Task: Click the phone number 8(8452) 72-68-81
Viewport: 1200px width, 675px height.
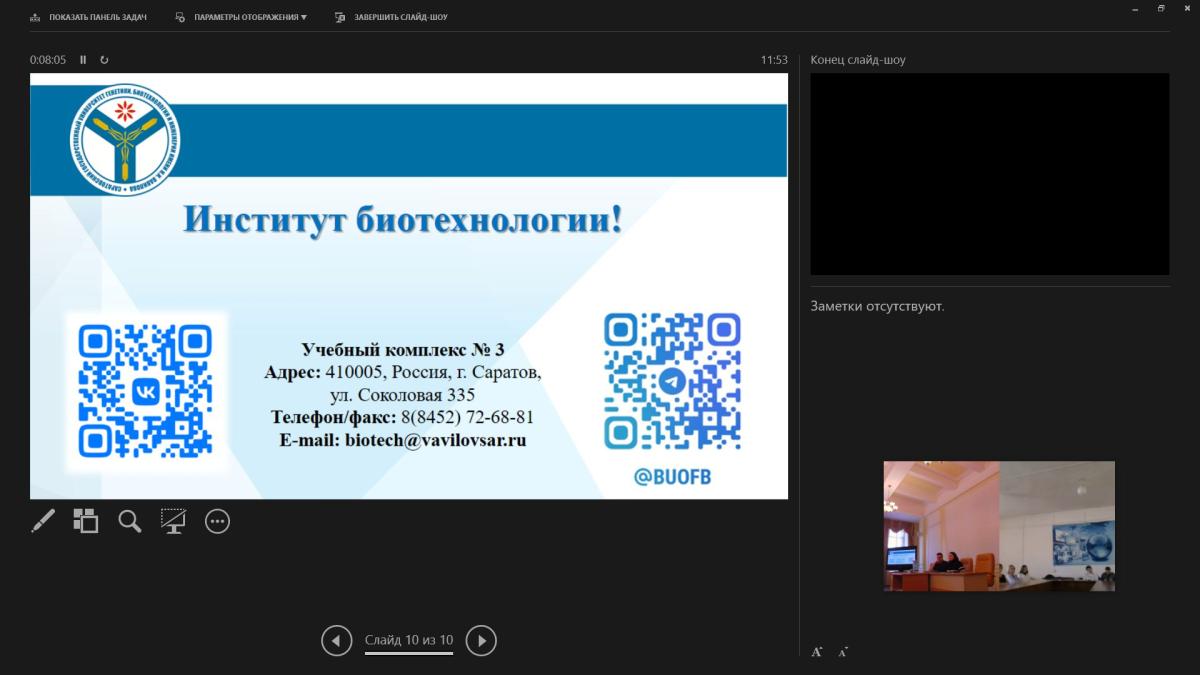Action: click(467, 417)
